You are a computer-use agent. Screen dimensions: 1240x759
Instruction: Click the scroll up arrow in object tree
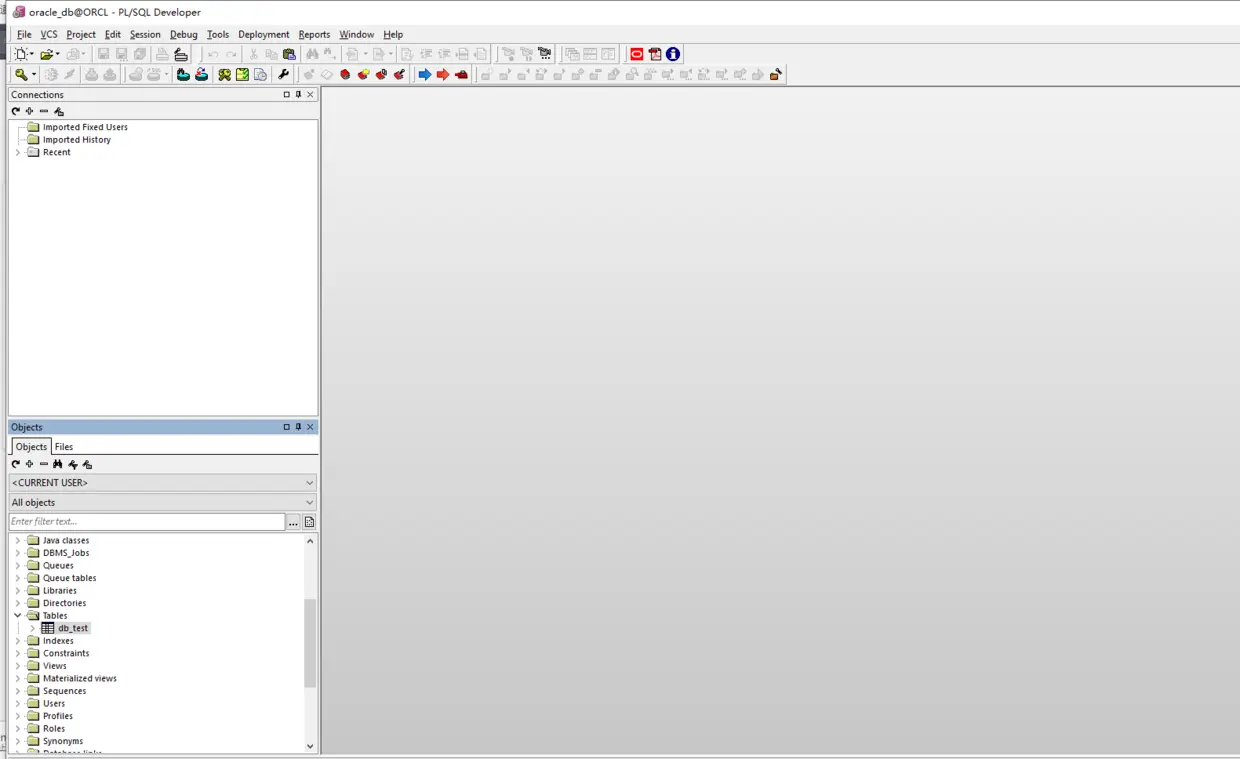(310, 541)
